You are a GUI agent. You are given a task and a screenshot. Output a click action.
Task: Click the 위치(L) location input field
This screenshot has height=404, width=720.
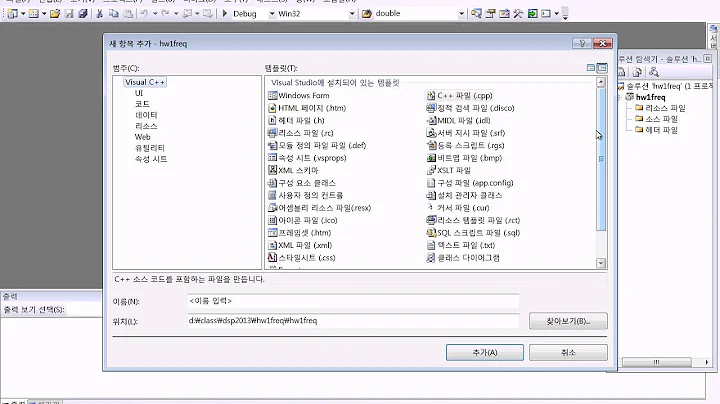[353, 321]
